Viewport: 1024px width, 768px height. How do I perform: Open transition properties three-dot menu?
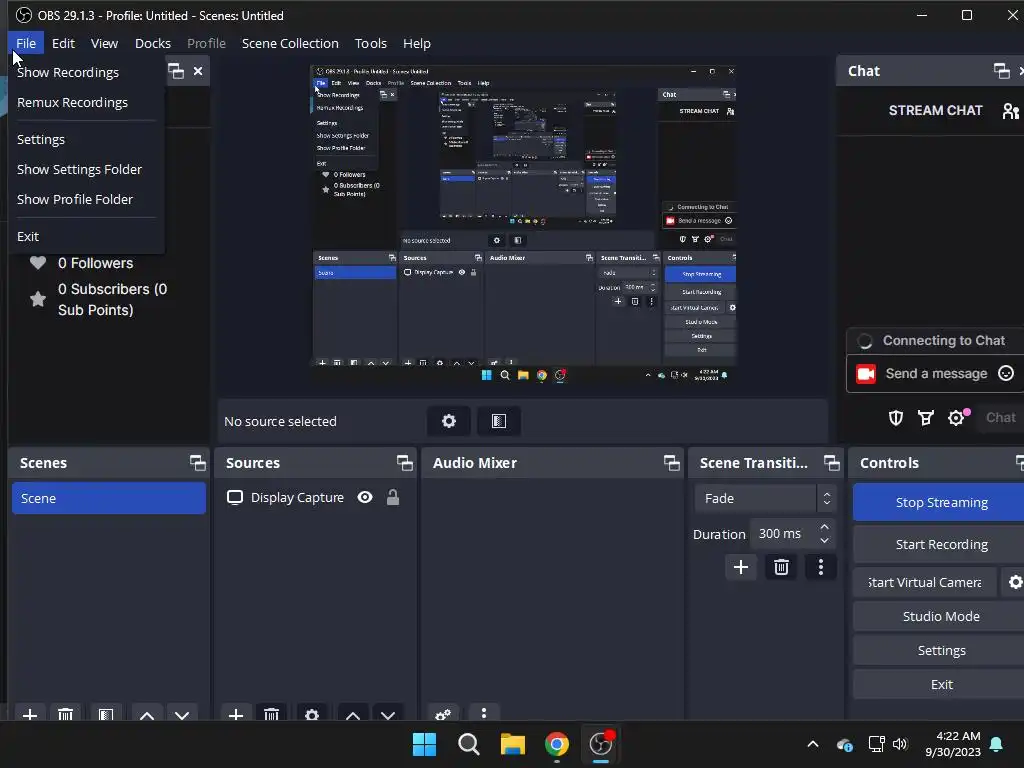coord(821,567)
